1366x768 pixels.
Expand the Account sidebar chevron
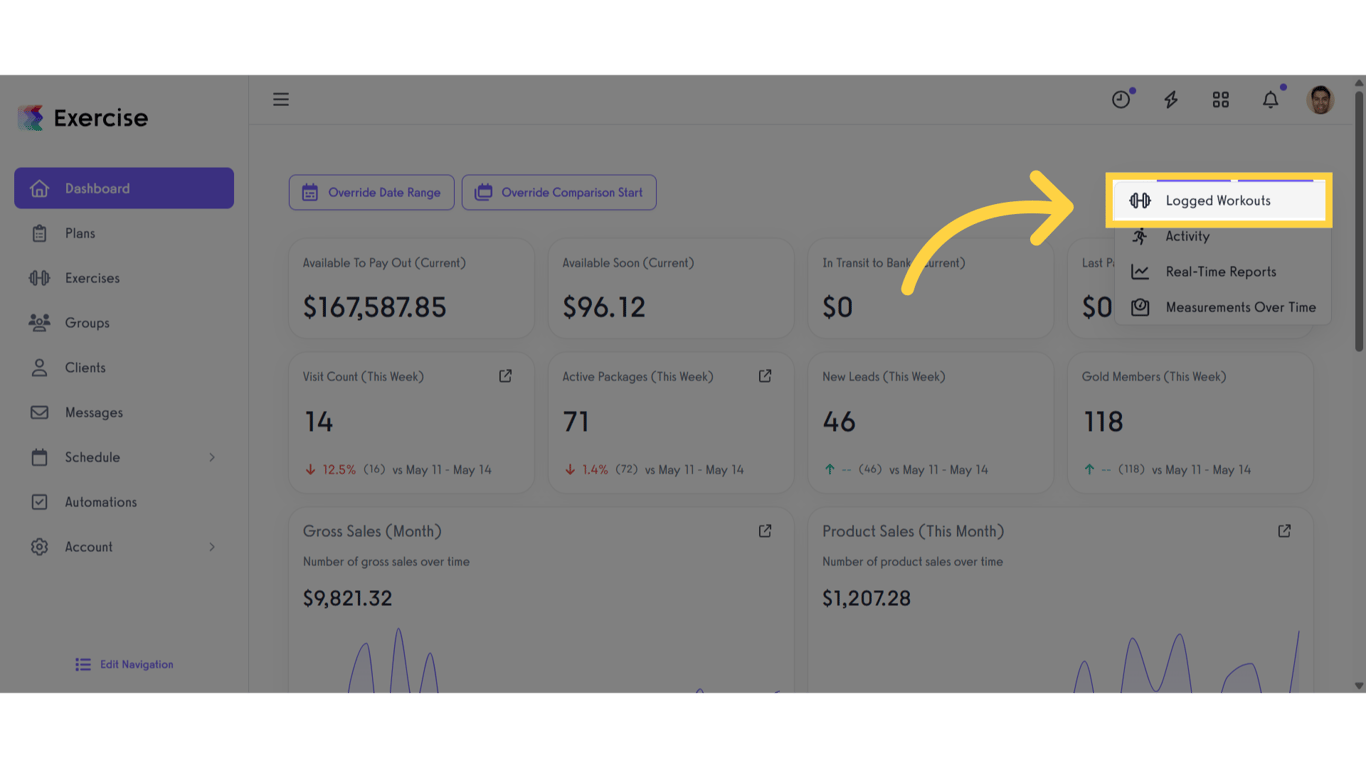click(x=212, y=547)
